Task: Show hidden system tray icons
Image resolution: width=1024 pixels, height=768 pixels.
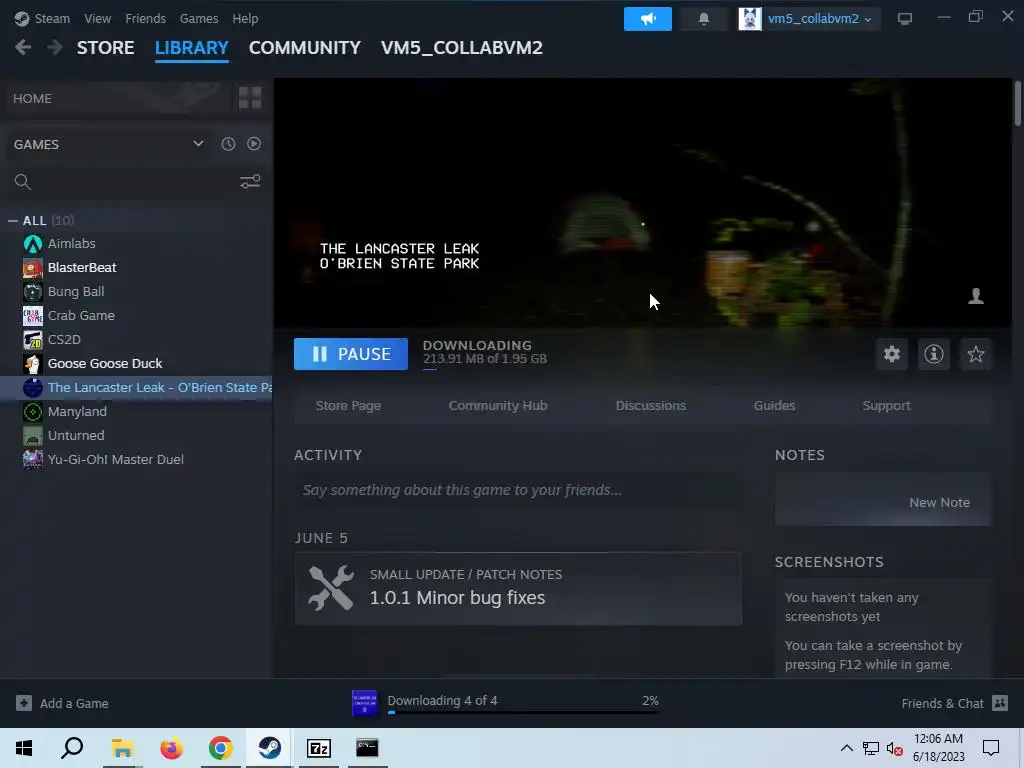Action: [846, 748]
